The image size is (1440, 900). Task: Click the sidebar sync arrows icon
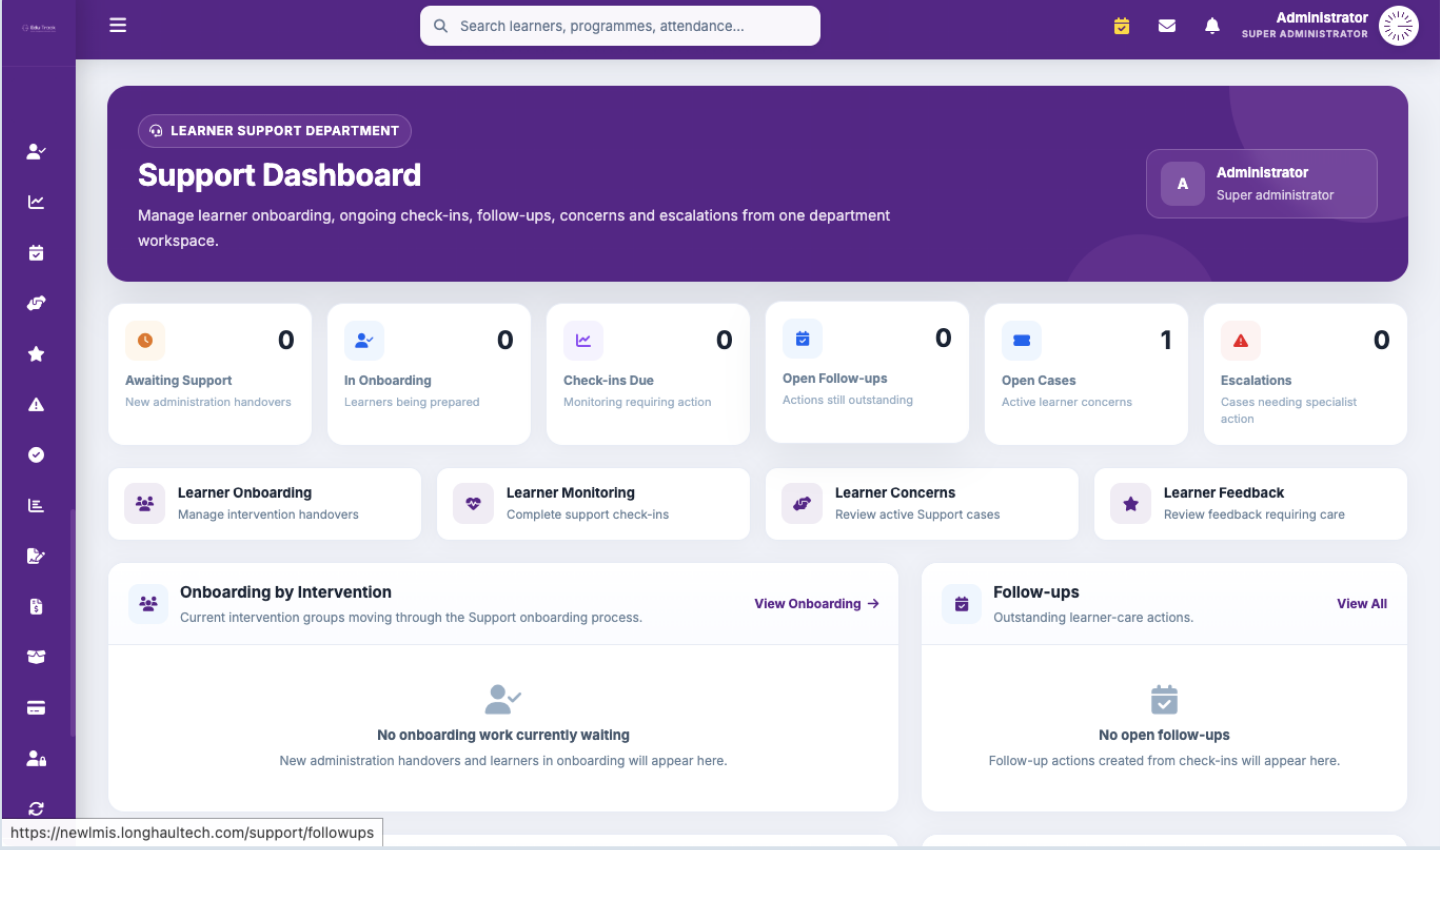point(36,808)
